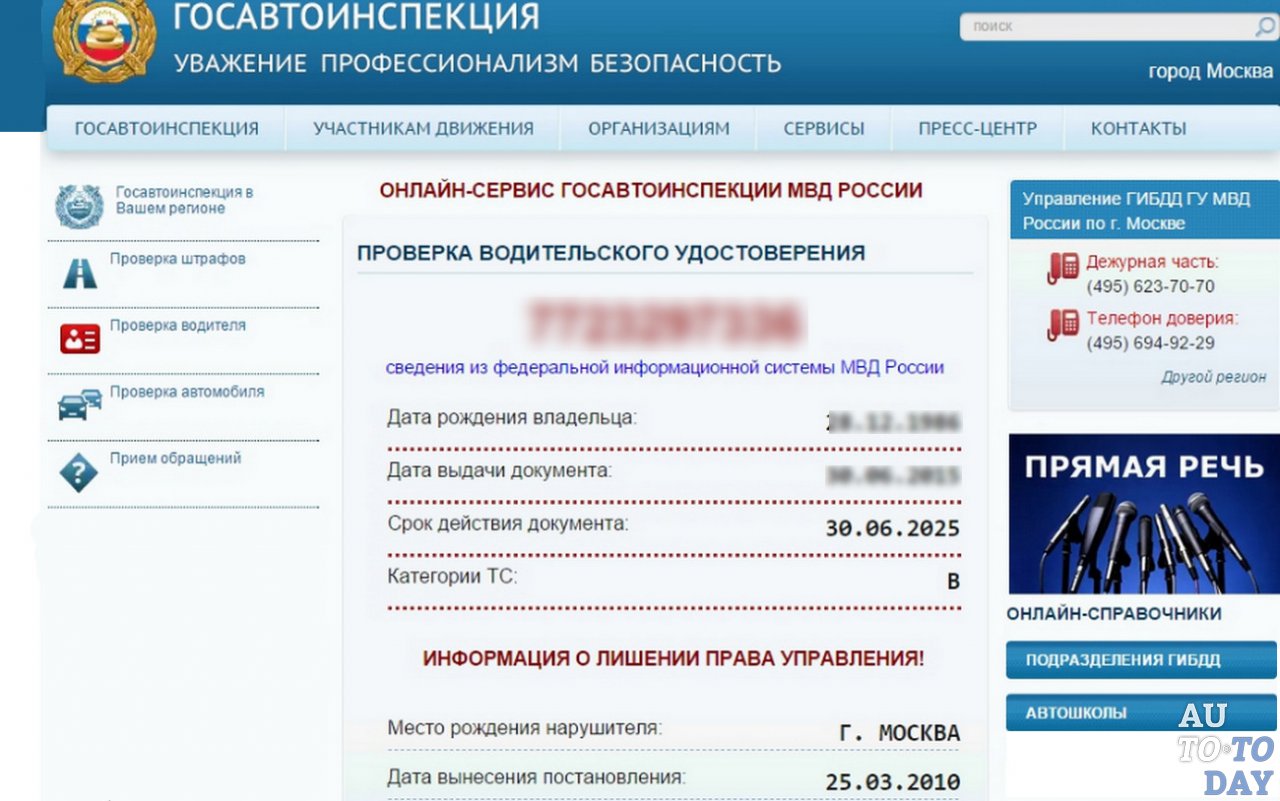Click the ГОСАВТОИНСПЕКЦИЯ site title
1280x801 pixels.
tap(357, 16)
